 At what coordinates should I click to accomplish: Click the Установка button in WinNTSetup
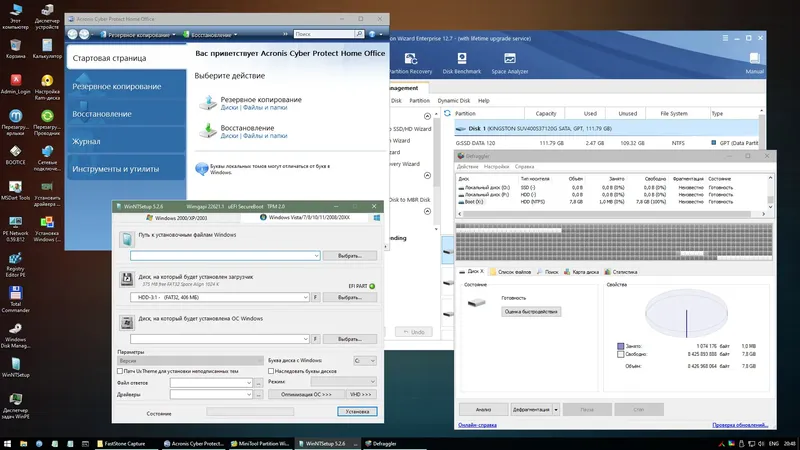(357, 411)
